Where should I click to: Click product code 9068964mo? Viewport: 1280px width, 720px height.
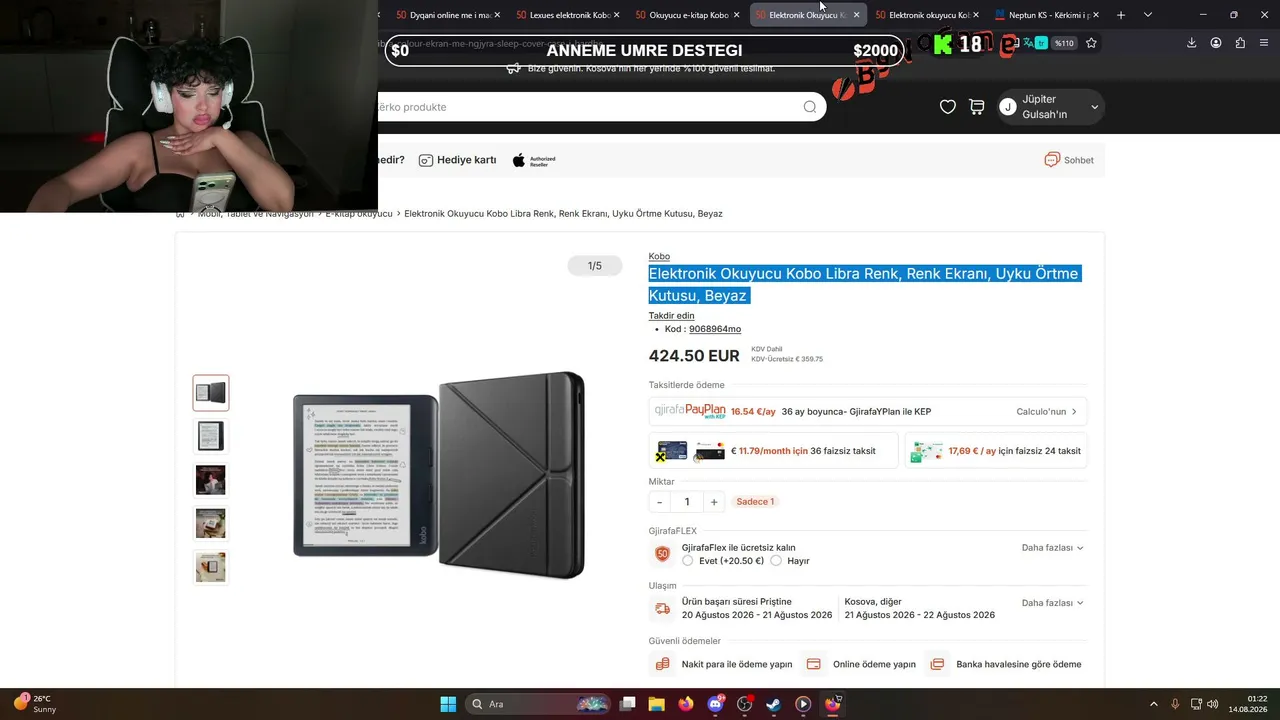click(715, 329)
